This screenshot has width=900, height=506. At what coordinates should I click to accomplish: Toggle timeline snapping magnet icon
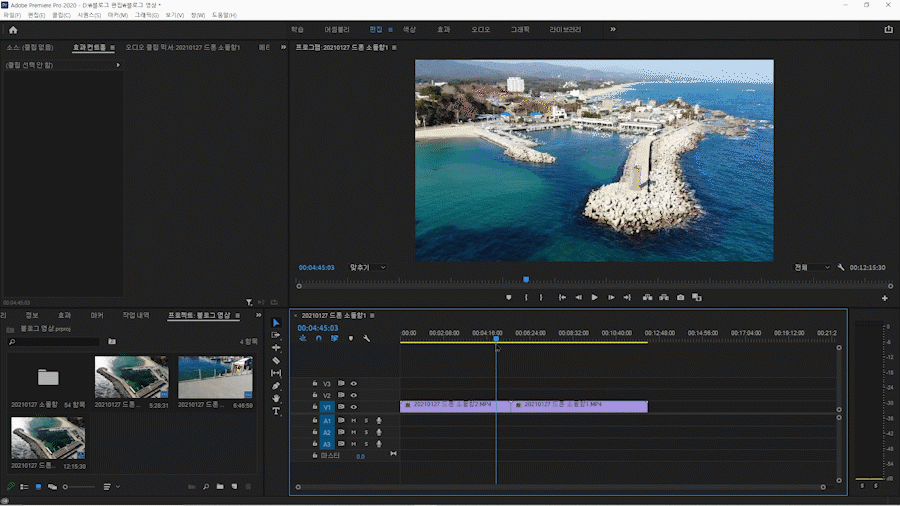[319, 338]
